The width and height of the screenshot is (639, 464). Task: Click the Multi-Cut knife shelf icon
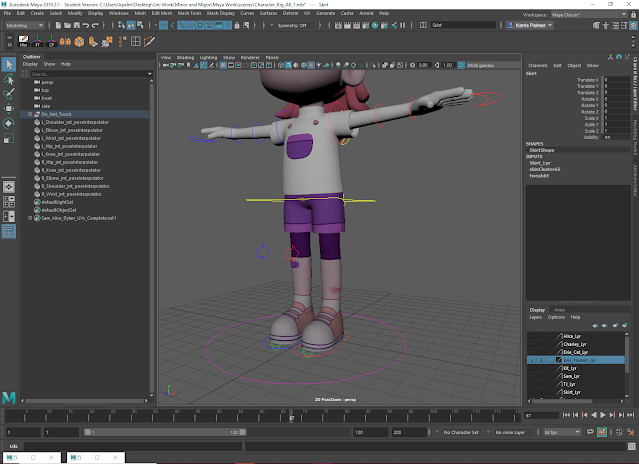[x=149, y=41]
